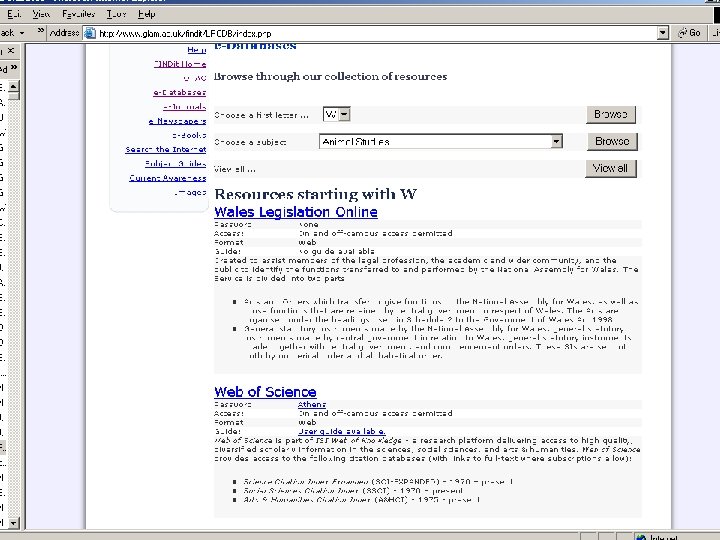Click 'Resources starting with W' heading

pos(315,194)
